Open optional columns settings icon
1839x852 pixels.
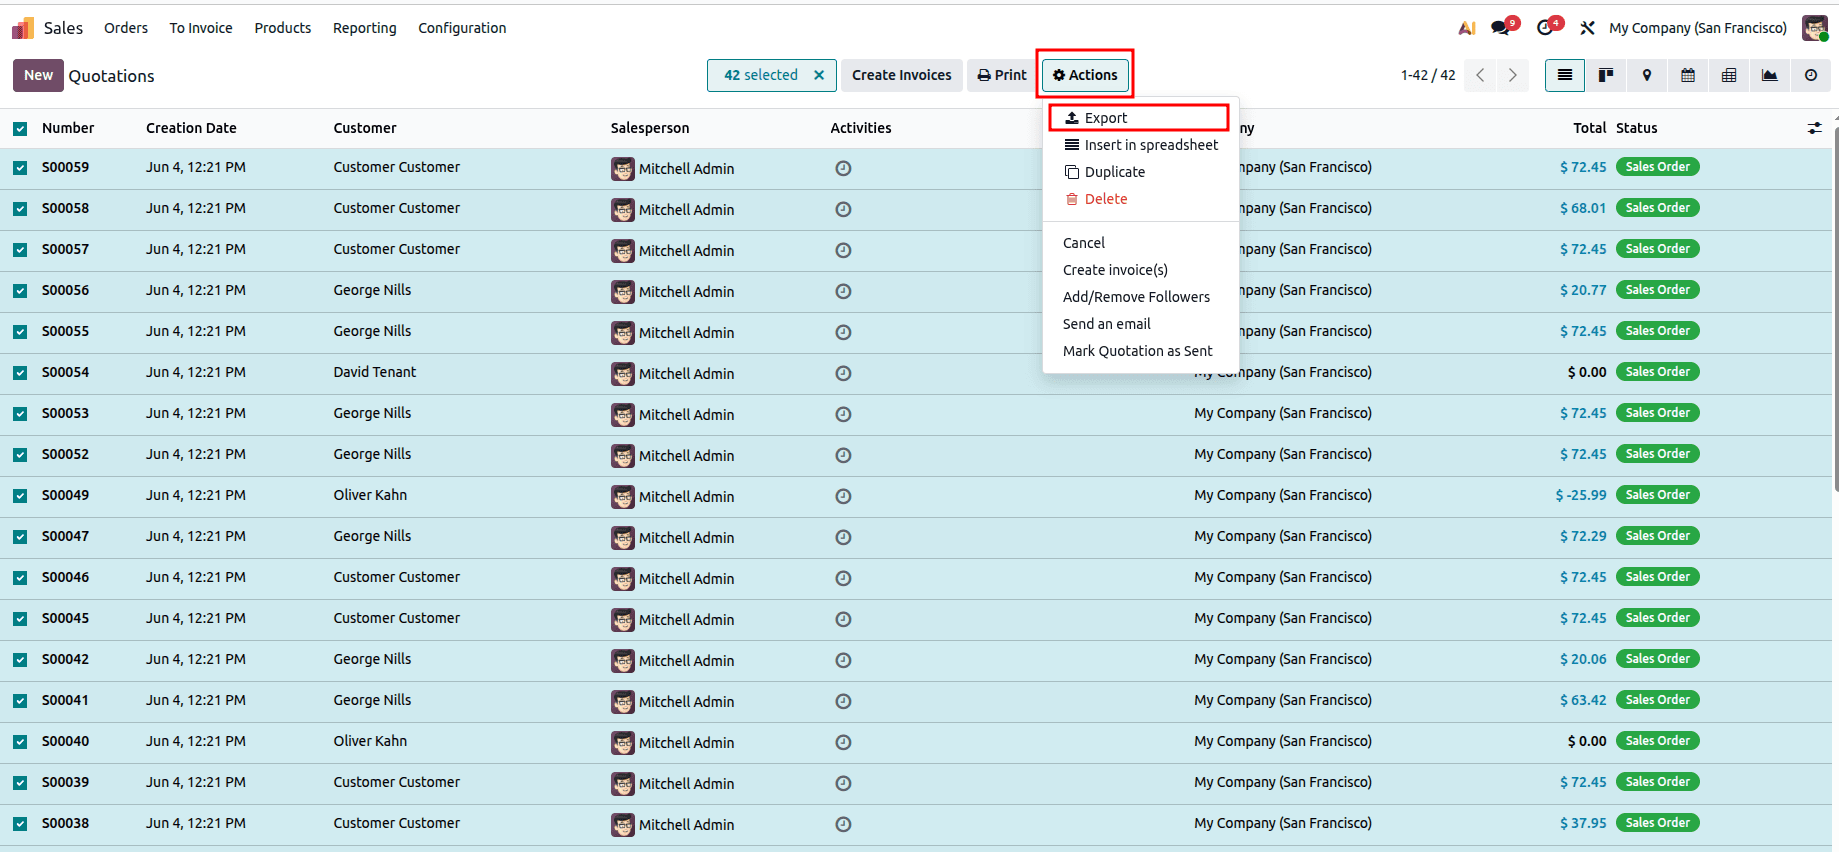tap(1815, 128)
